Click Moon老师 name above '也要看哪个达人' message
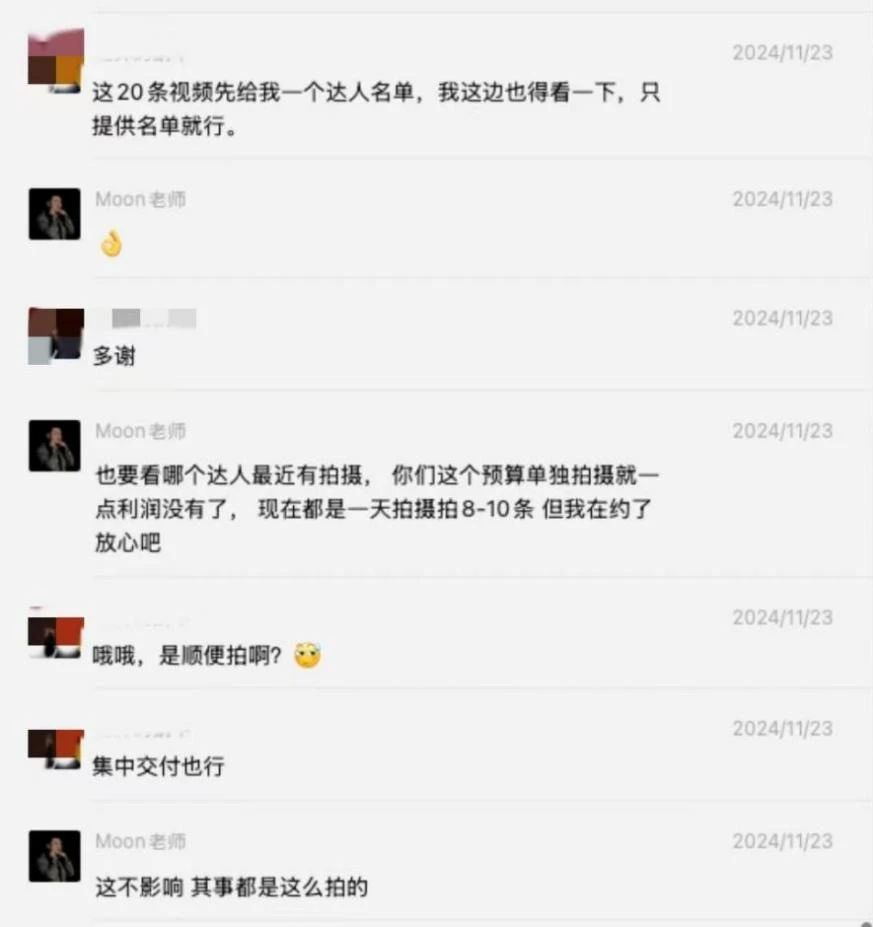This screenshot has height=927, width=873. pyautogui.click(x=141, y=431)
